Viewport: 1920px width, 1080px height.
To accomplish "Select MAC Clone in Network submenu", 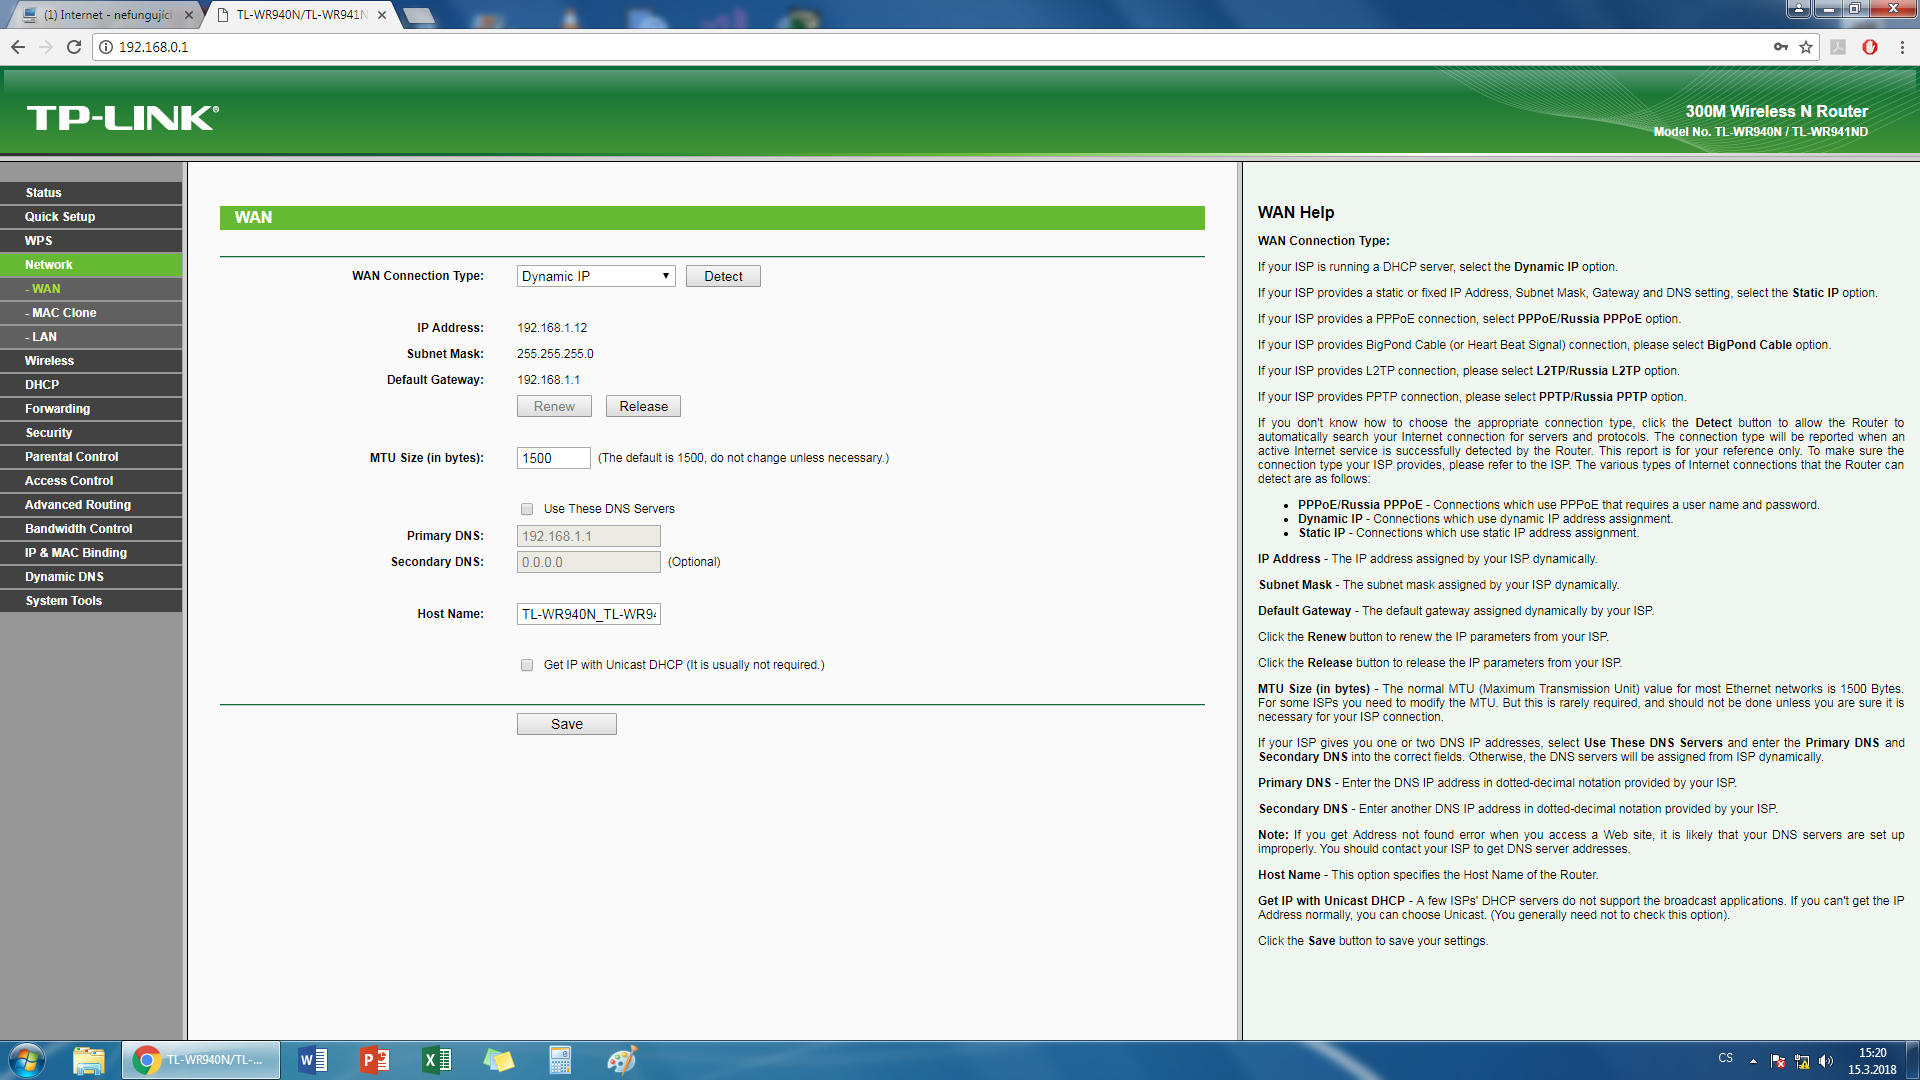I will click(64, 313).
